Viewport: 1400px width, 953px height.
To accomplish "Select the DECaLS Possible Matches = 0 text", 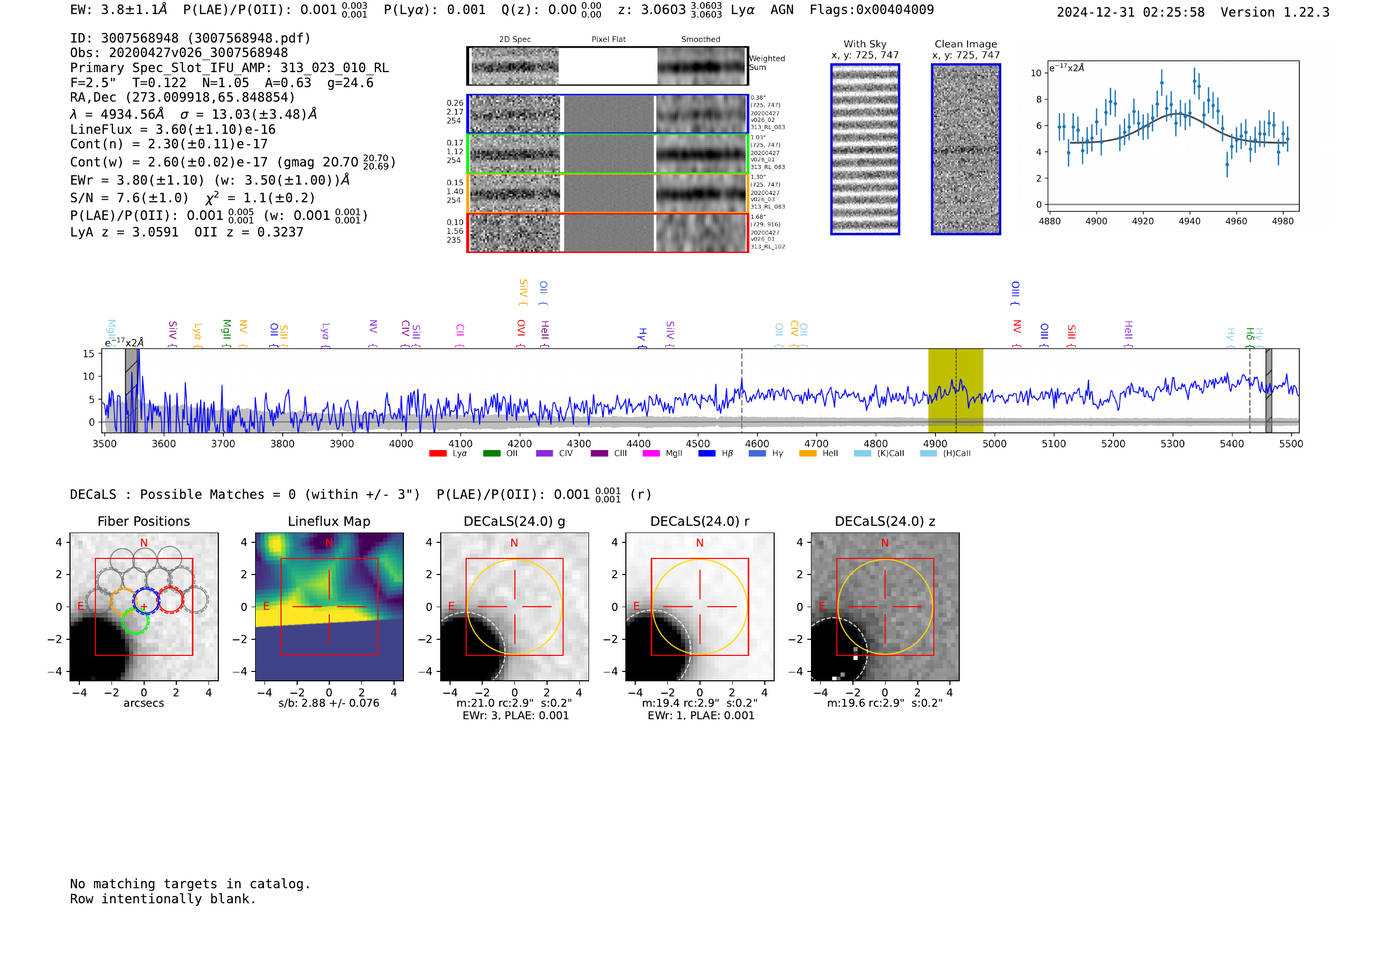I will [245, 494].
